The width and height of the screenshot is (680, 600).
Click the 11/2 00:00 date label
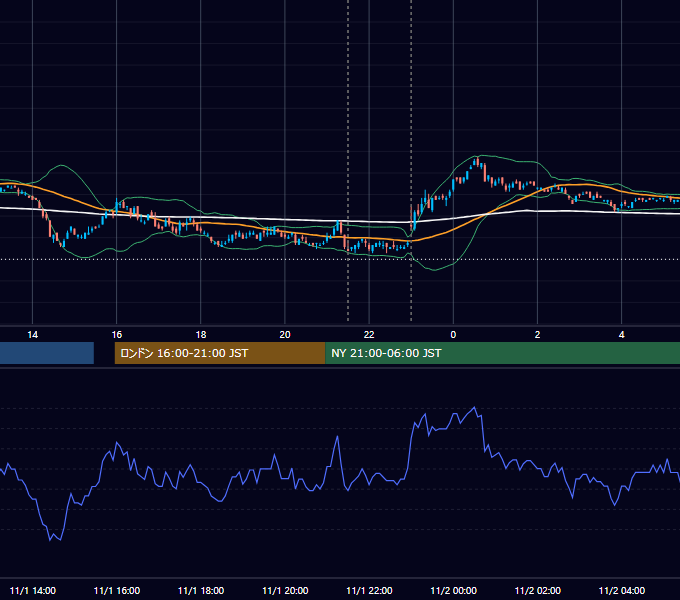453,590
